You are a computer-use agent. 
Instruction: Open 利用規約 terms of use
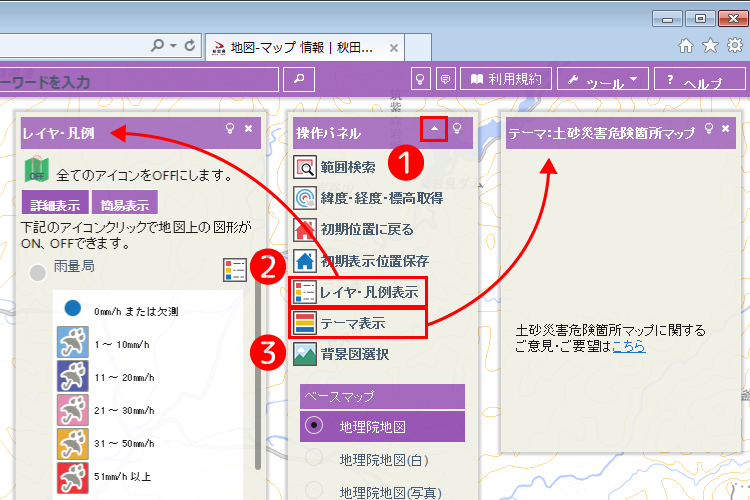506,78
